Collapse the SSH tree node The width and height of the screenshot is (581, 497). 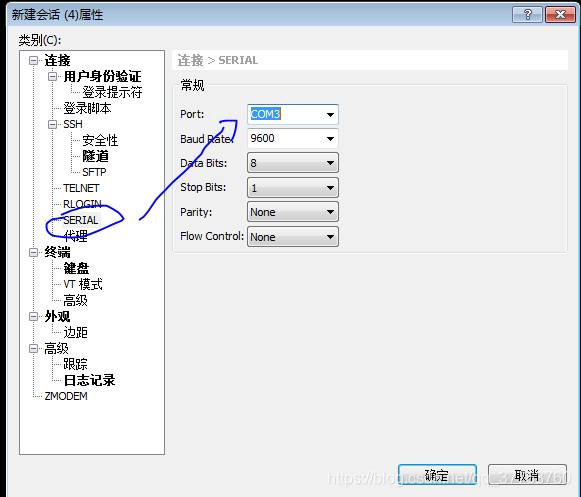[x=52, y=124]
